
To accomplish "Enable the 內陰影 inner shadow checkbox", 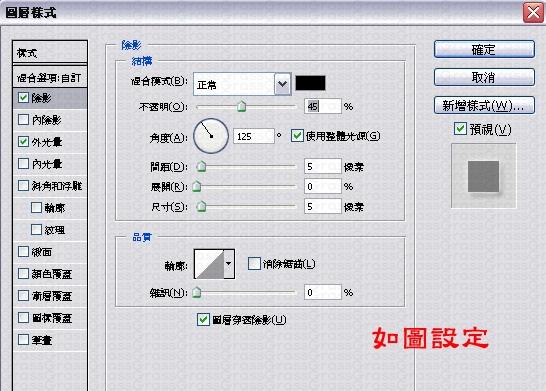I will [x=23, y=120].
